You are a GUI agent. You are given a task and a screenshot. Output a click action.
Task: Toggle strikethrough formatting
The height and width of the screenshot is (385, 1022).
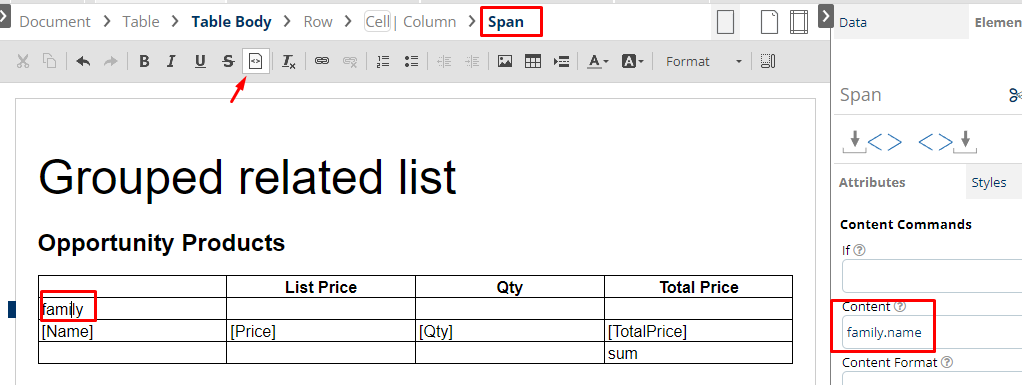[x=228, y=61]
